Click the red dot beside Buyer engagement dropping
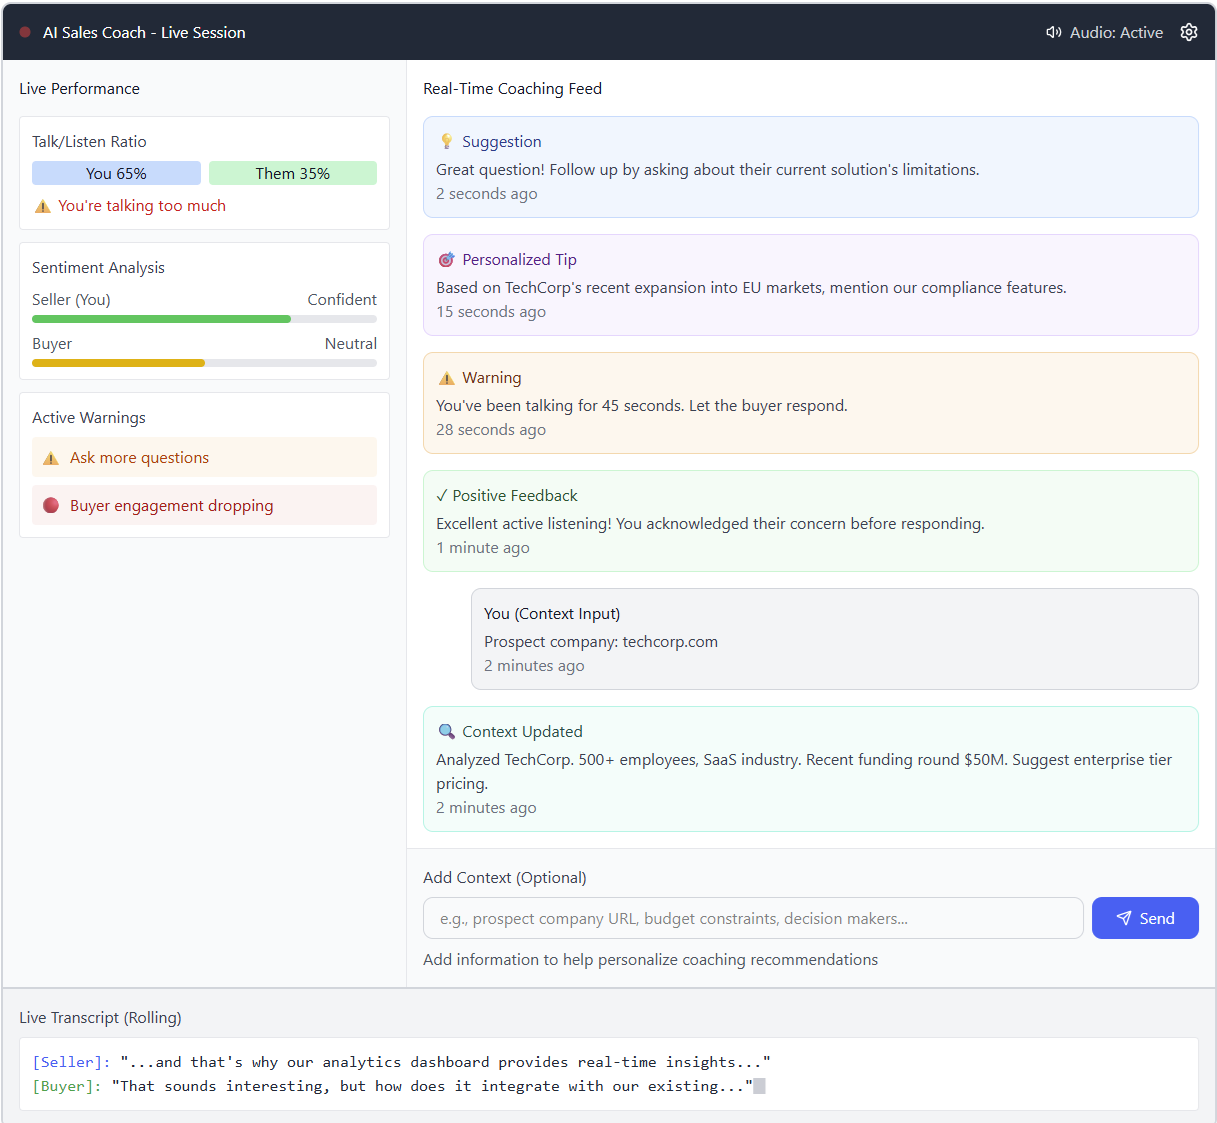 51,505
